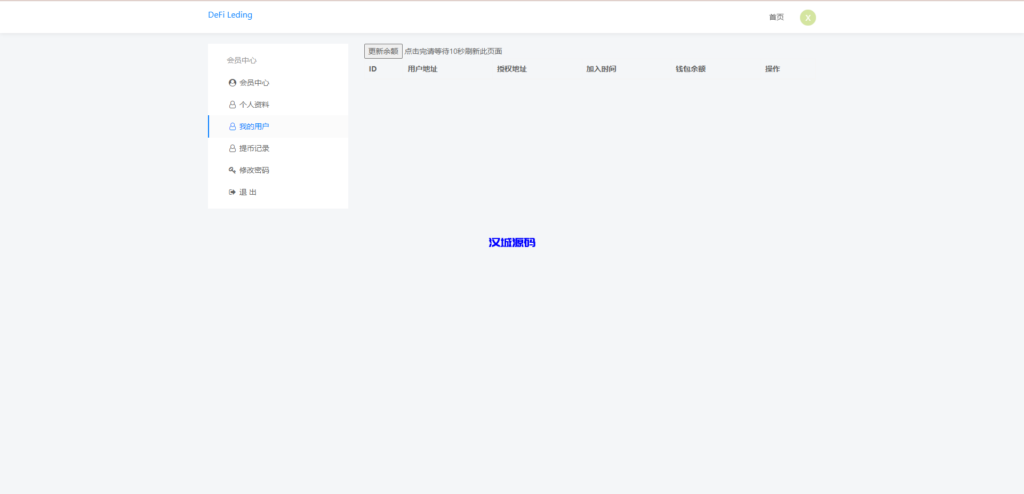Click the 钱包余额 column header
Image resolution: width=1024 pixels, height=494 pixels.
click(x=690, y=69)
